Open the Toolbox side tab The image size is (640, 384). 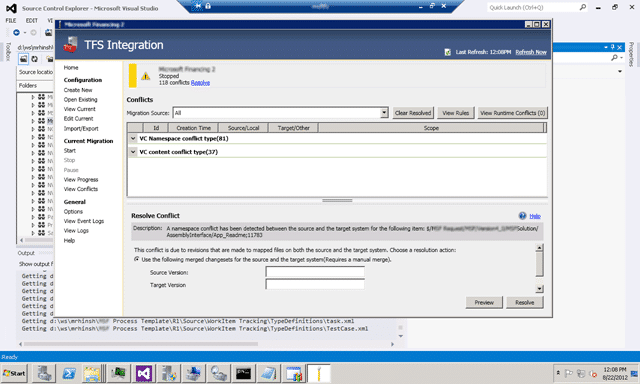(x=7, y=51)
